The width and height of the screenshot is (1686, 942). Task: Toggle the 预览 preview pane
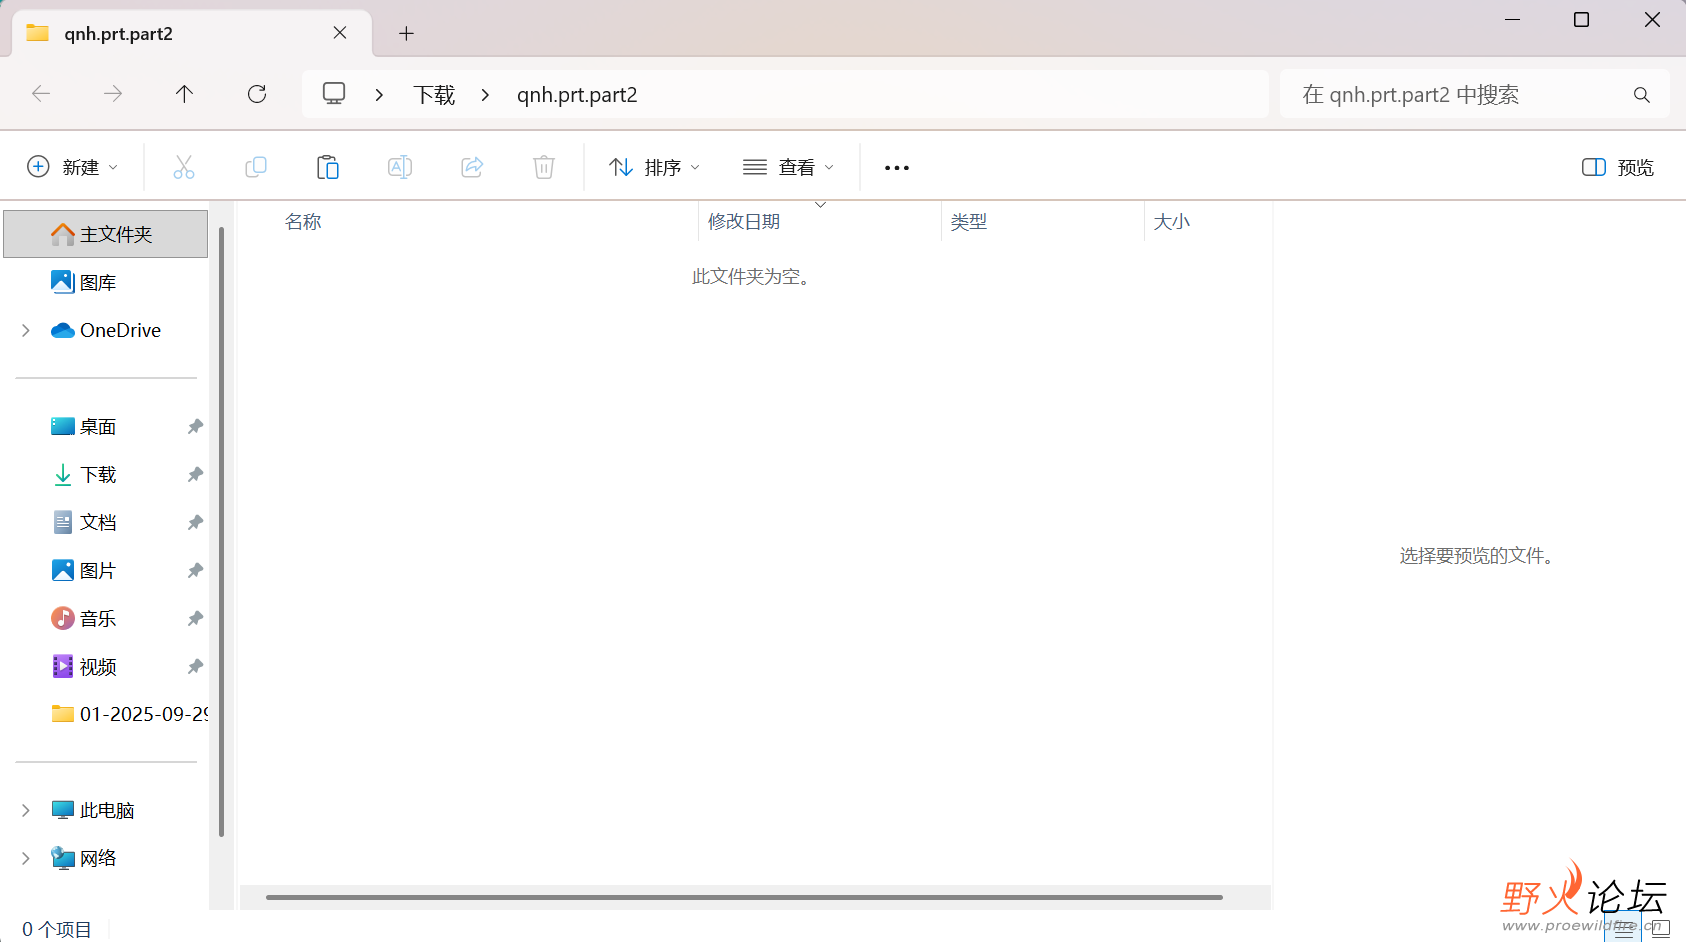(x=1617, y=167)
